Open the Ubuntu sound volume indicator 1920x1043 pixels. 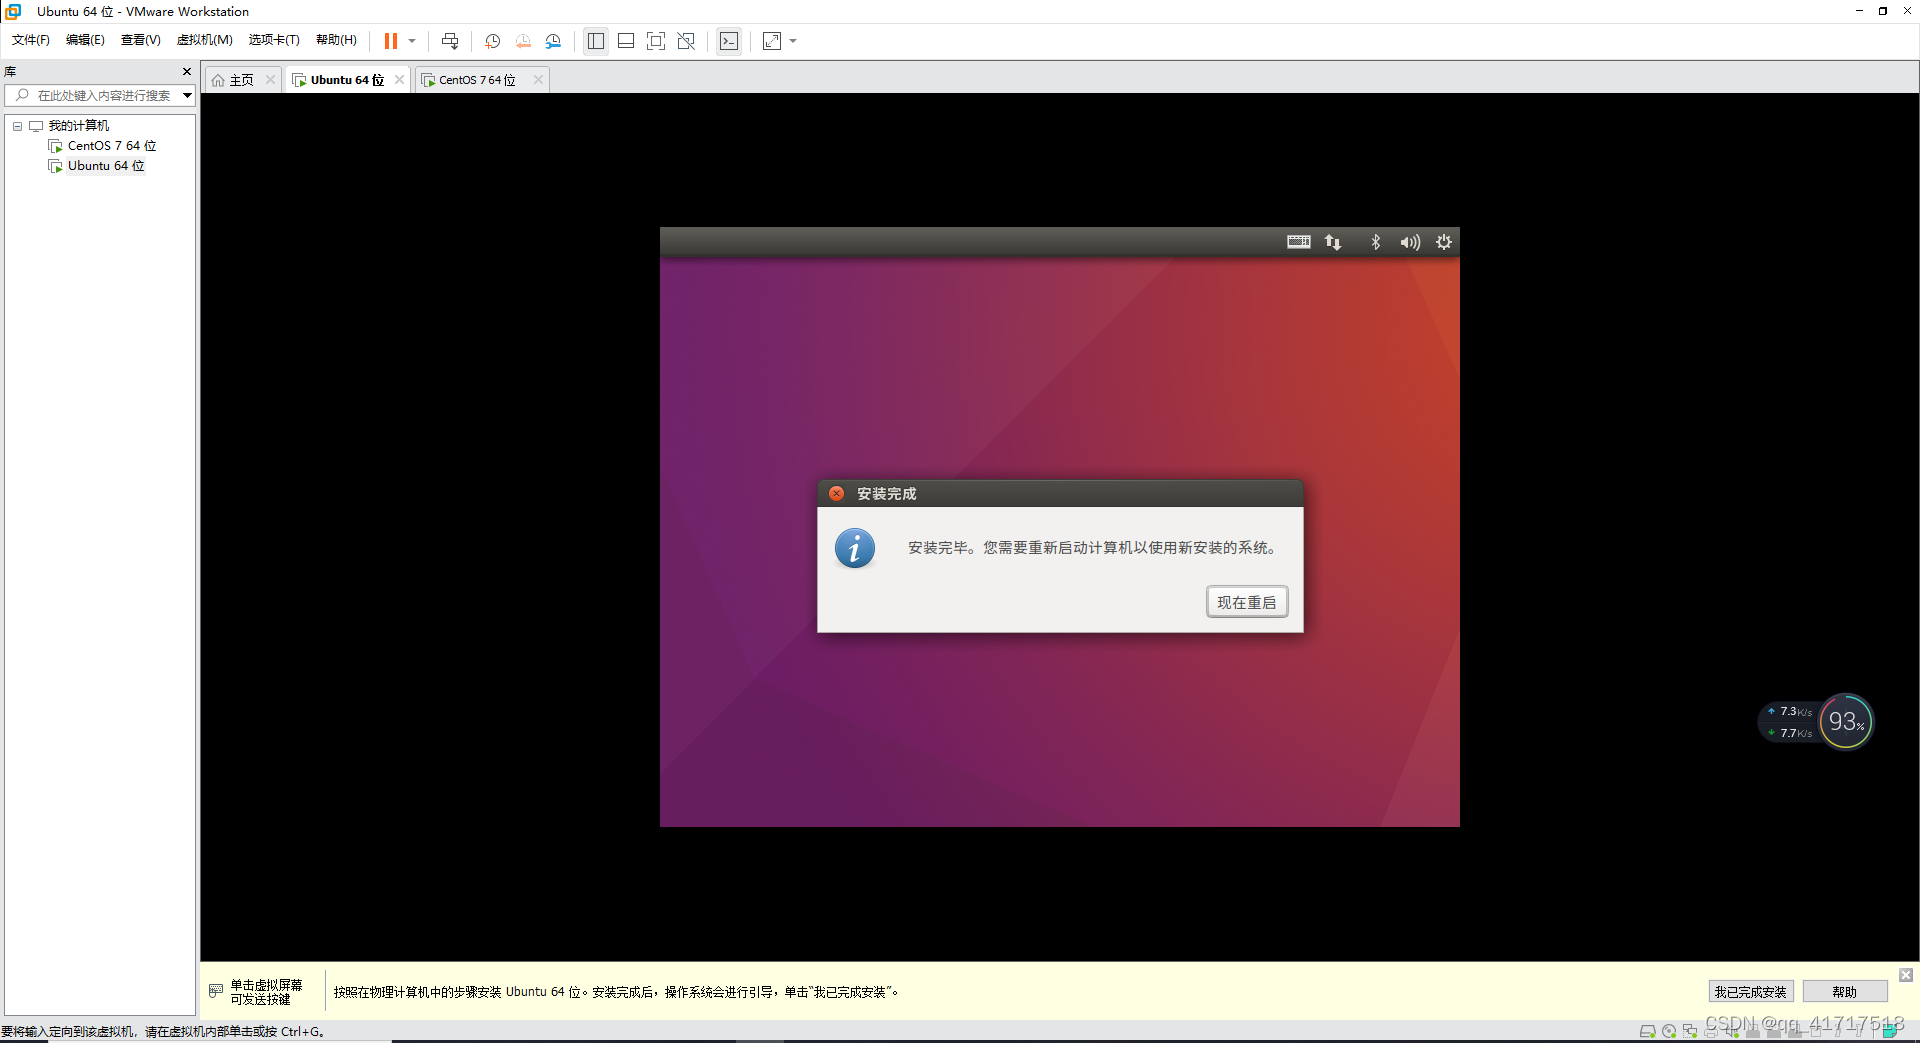[1410, 242]
